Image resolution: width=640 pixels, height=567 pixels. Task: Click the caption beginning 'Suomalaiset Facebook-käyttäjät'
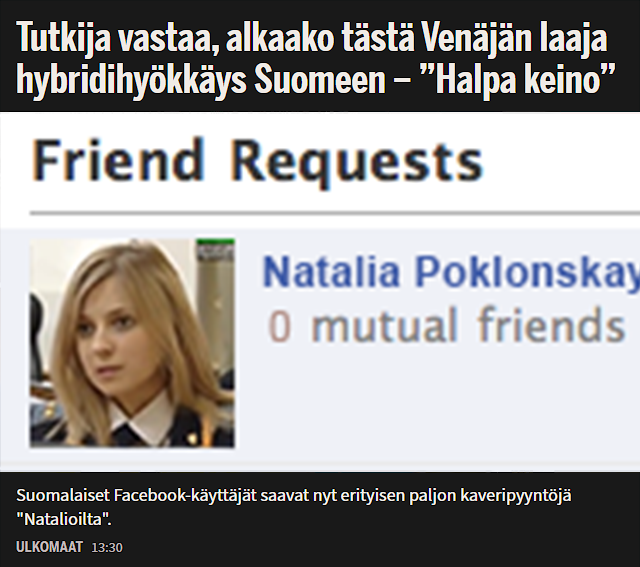(x=293, y=507)
